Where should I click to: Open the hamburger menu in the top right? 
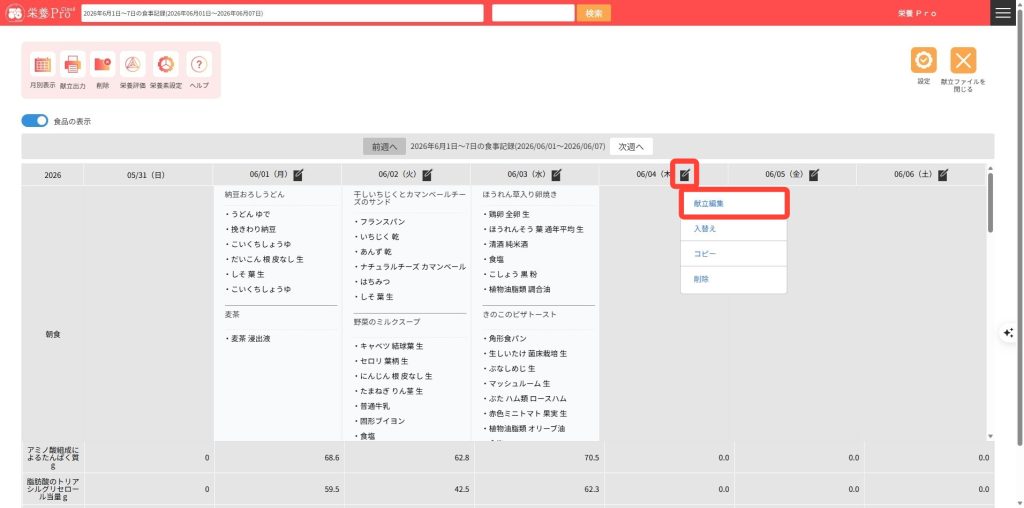click(x=1003, y=12)
